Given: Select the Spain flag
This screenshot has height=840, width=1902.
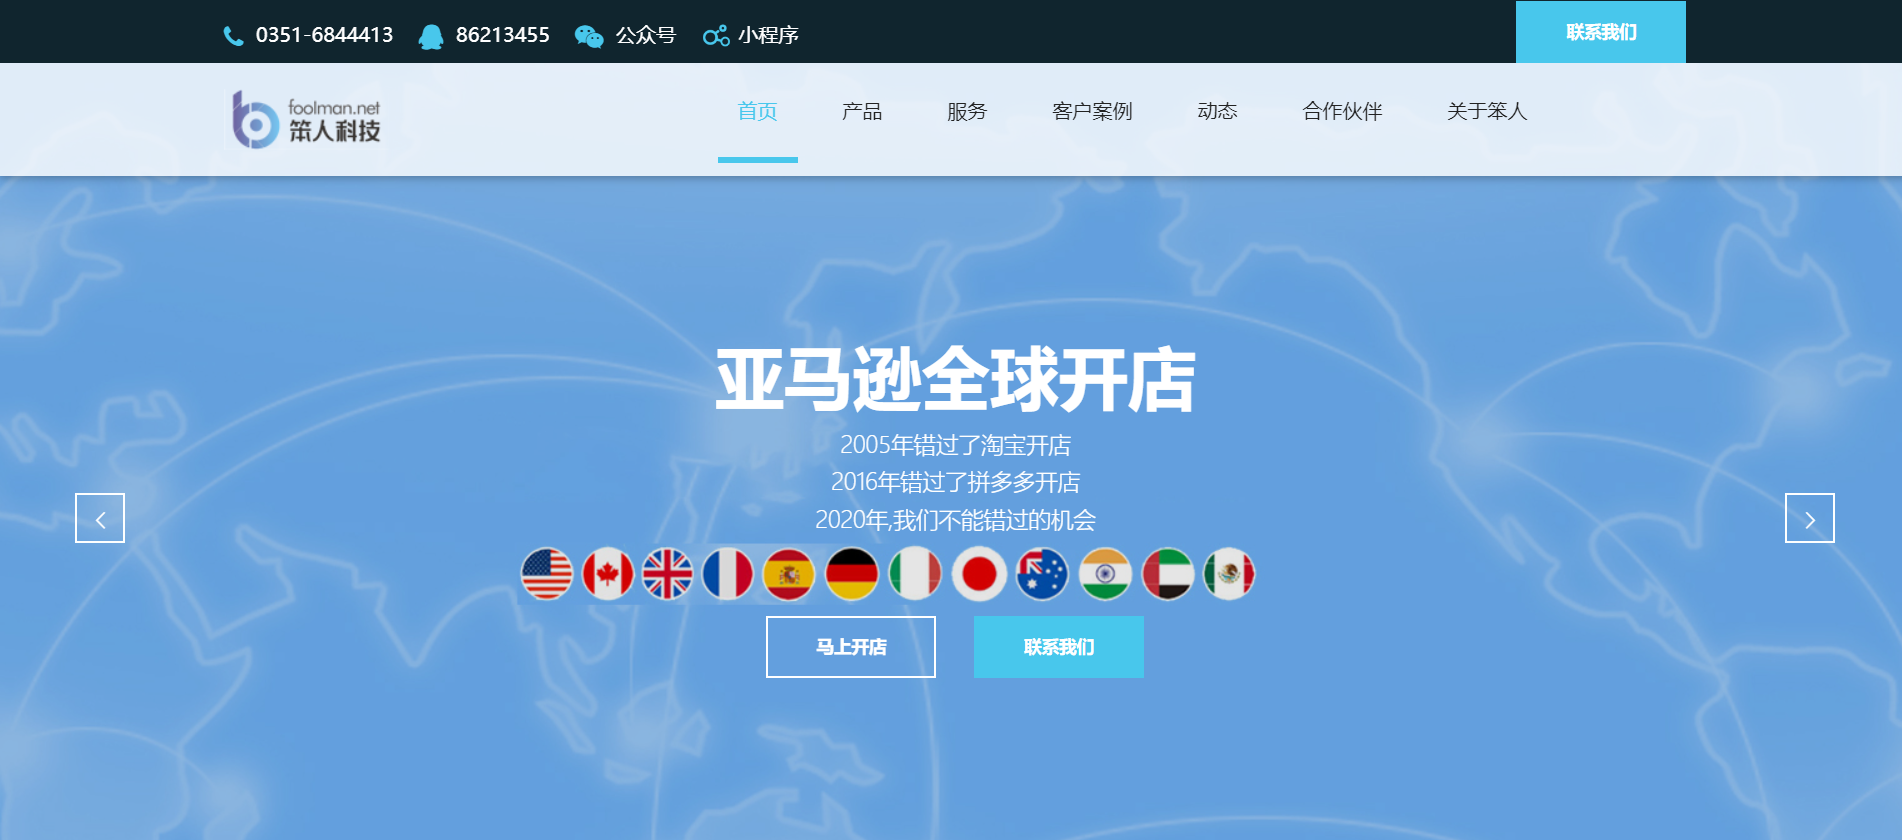Looking at the screenshot, I should (789, 574).
